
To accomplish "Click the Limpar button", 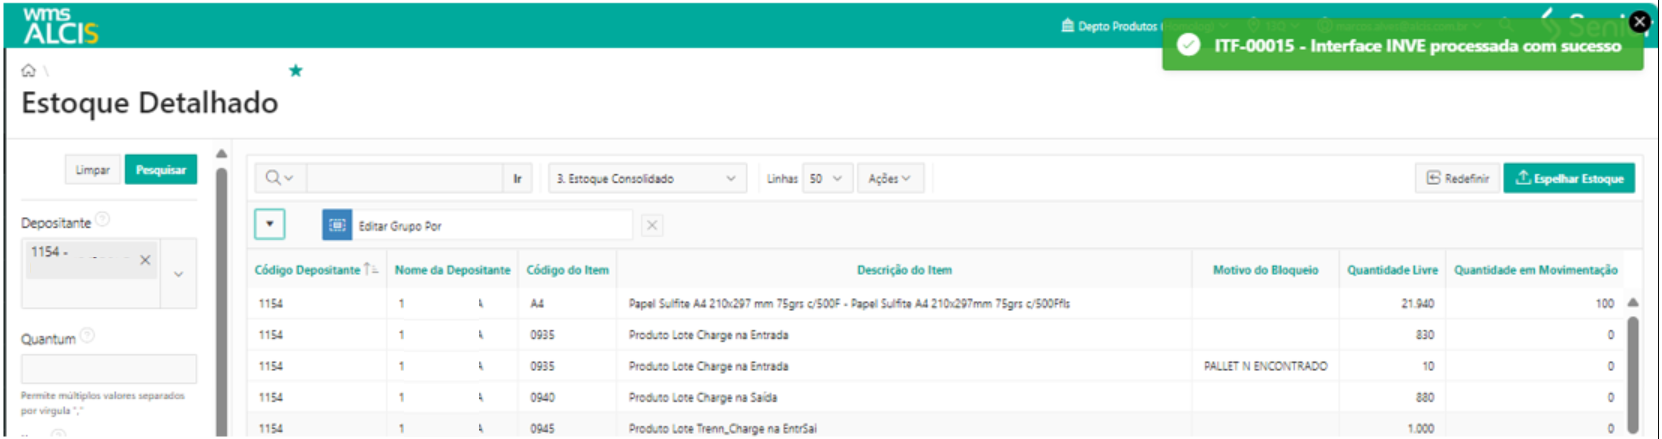I will click(93, 170).
